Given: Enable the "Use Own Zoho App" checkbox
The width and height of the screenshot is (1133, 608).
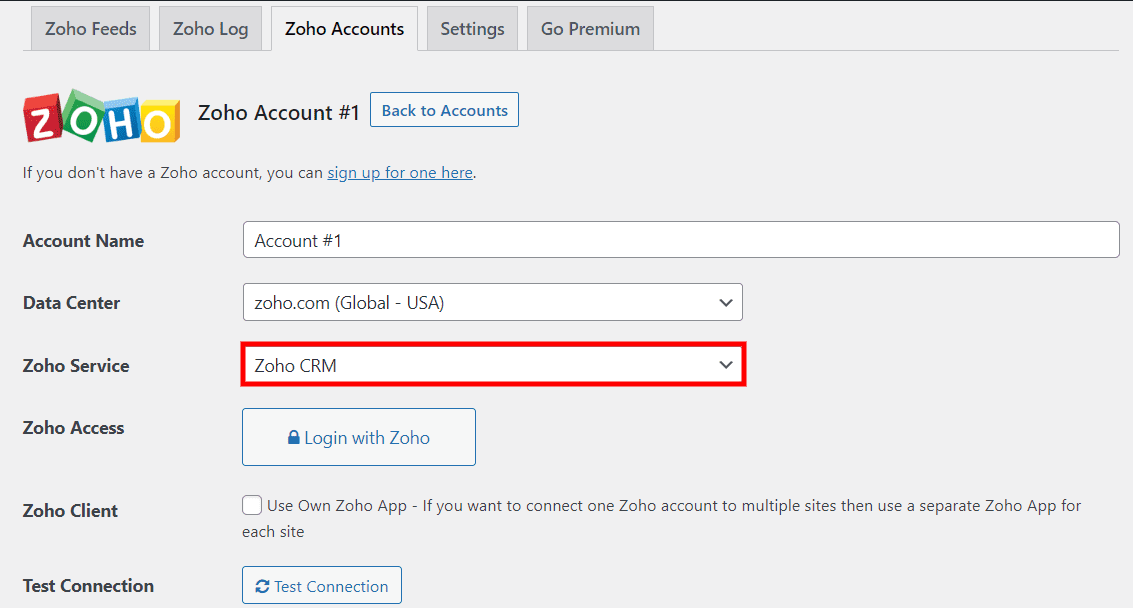Looking at the screenshot, I should (x=252, y=505).
